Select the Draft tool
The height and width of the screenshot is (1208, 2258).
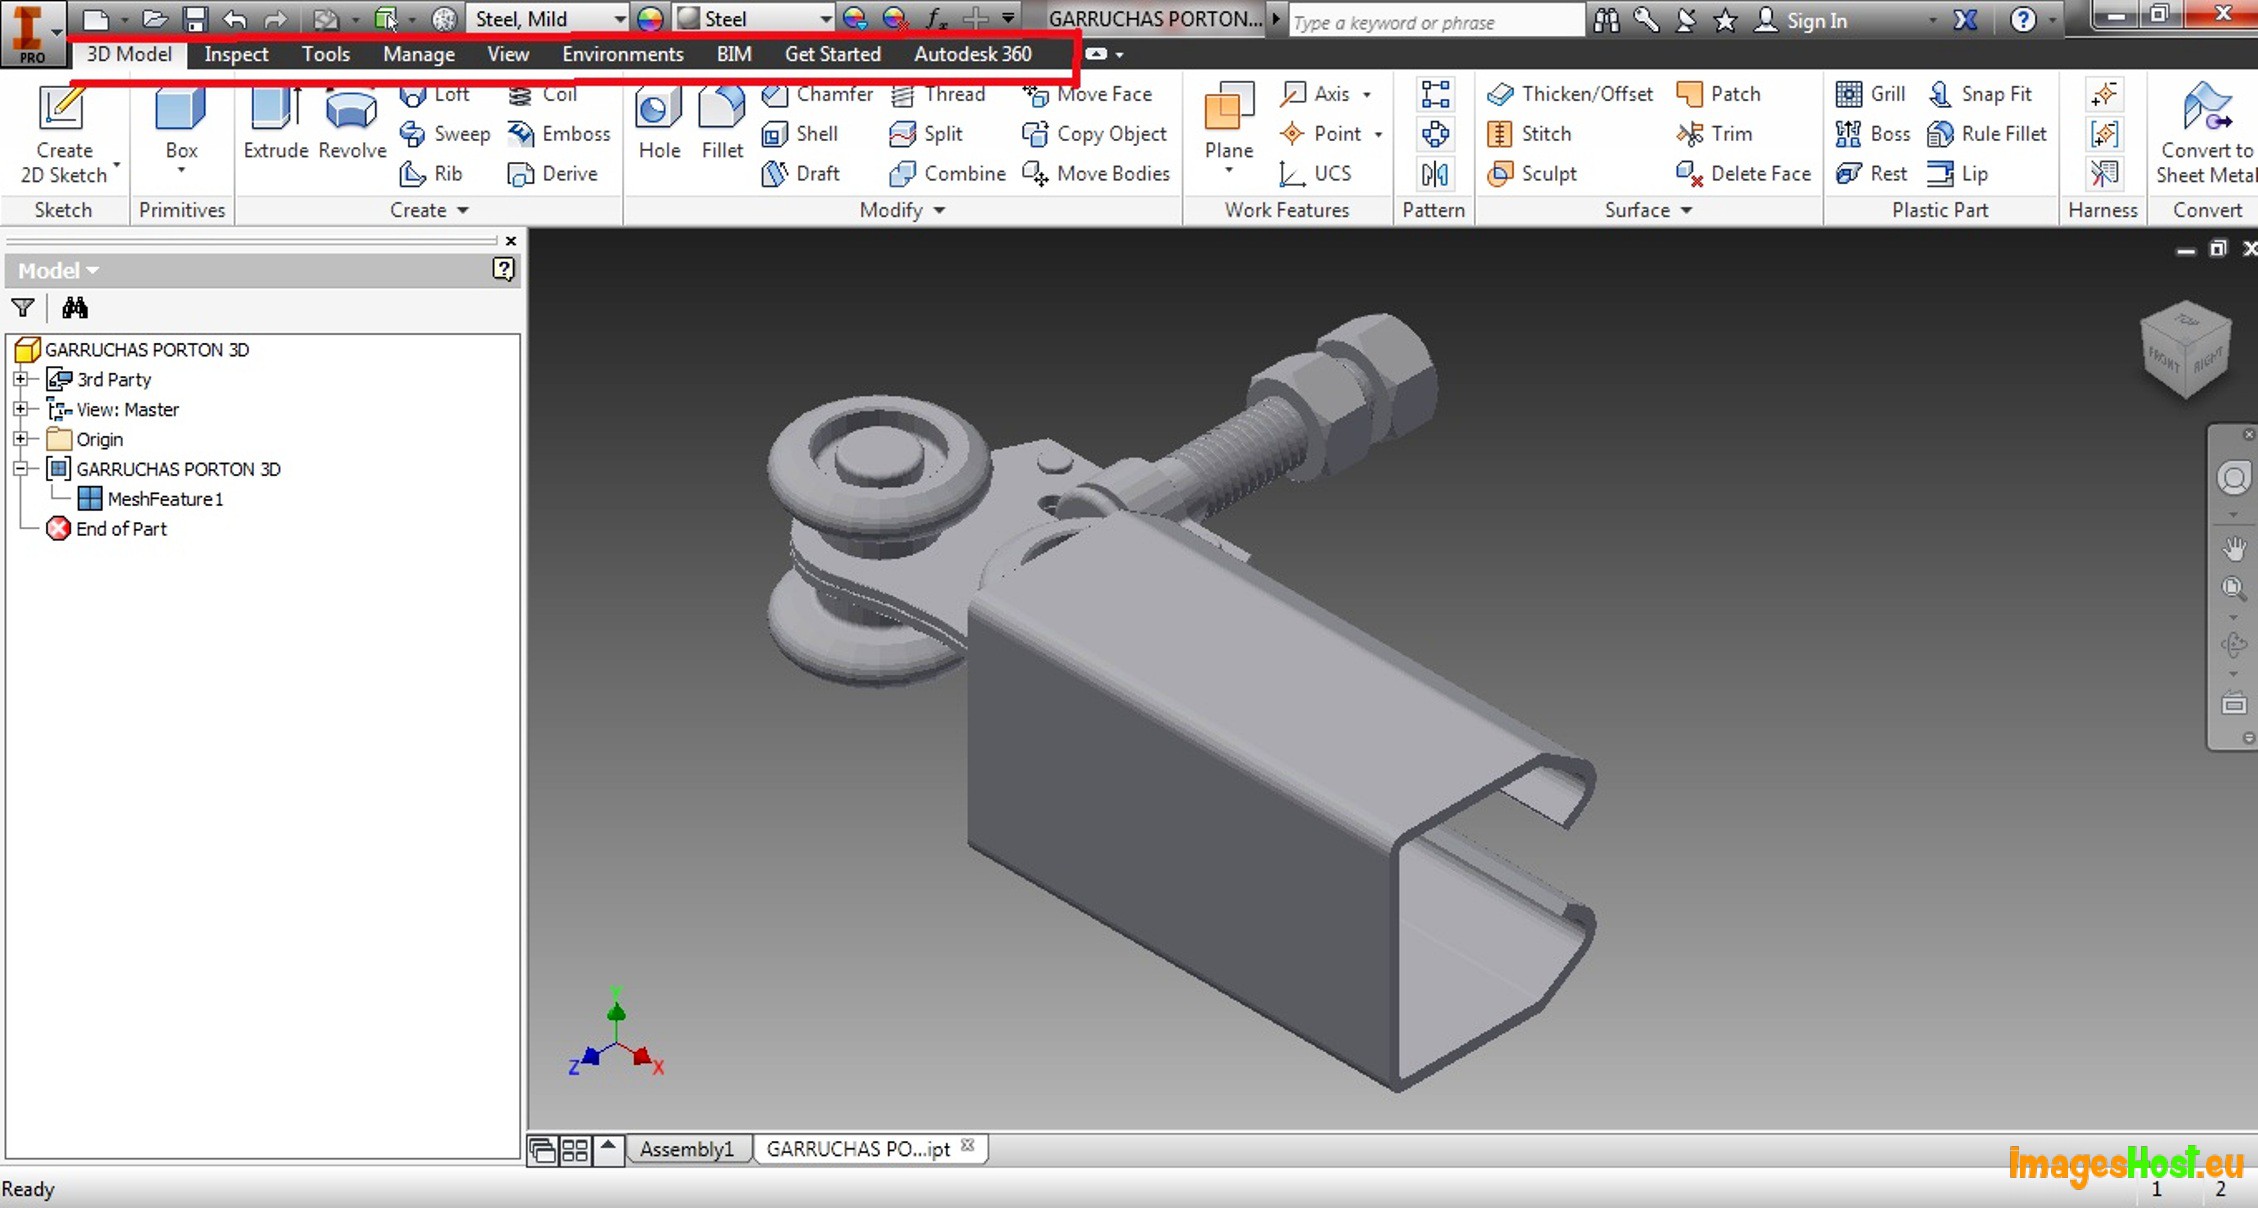(801, 174)
